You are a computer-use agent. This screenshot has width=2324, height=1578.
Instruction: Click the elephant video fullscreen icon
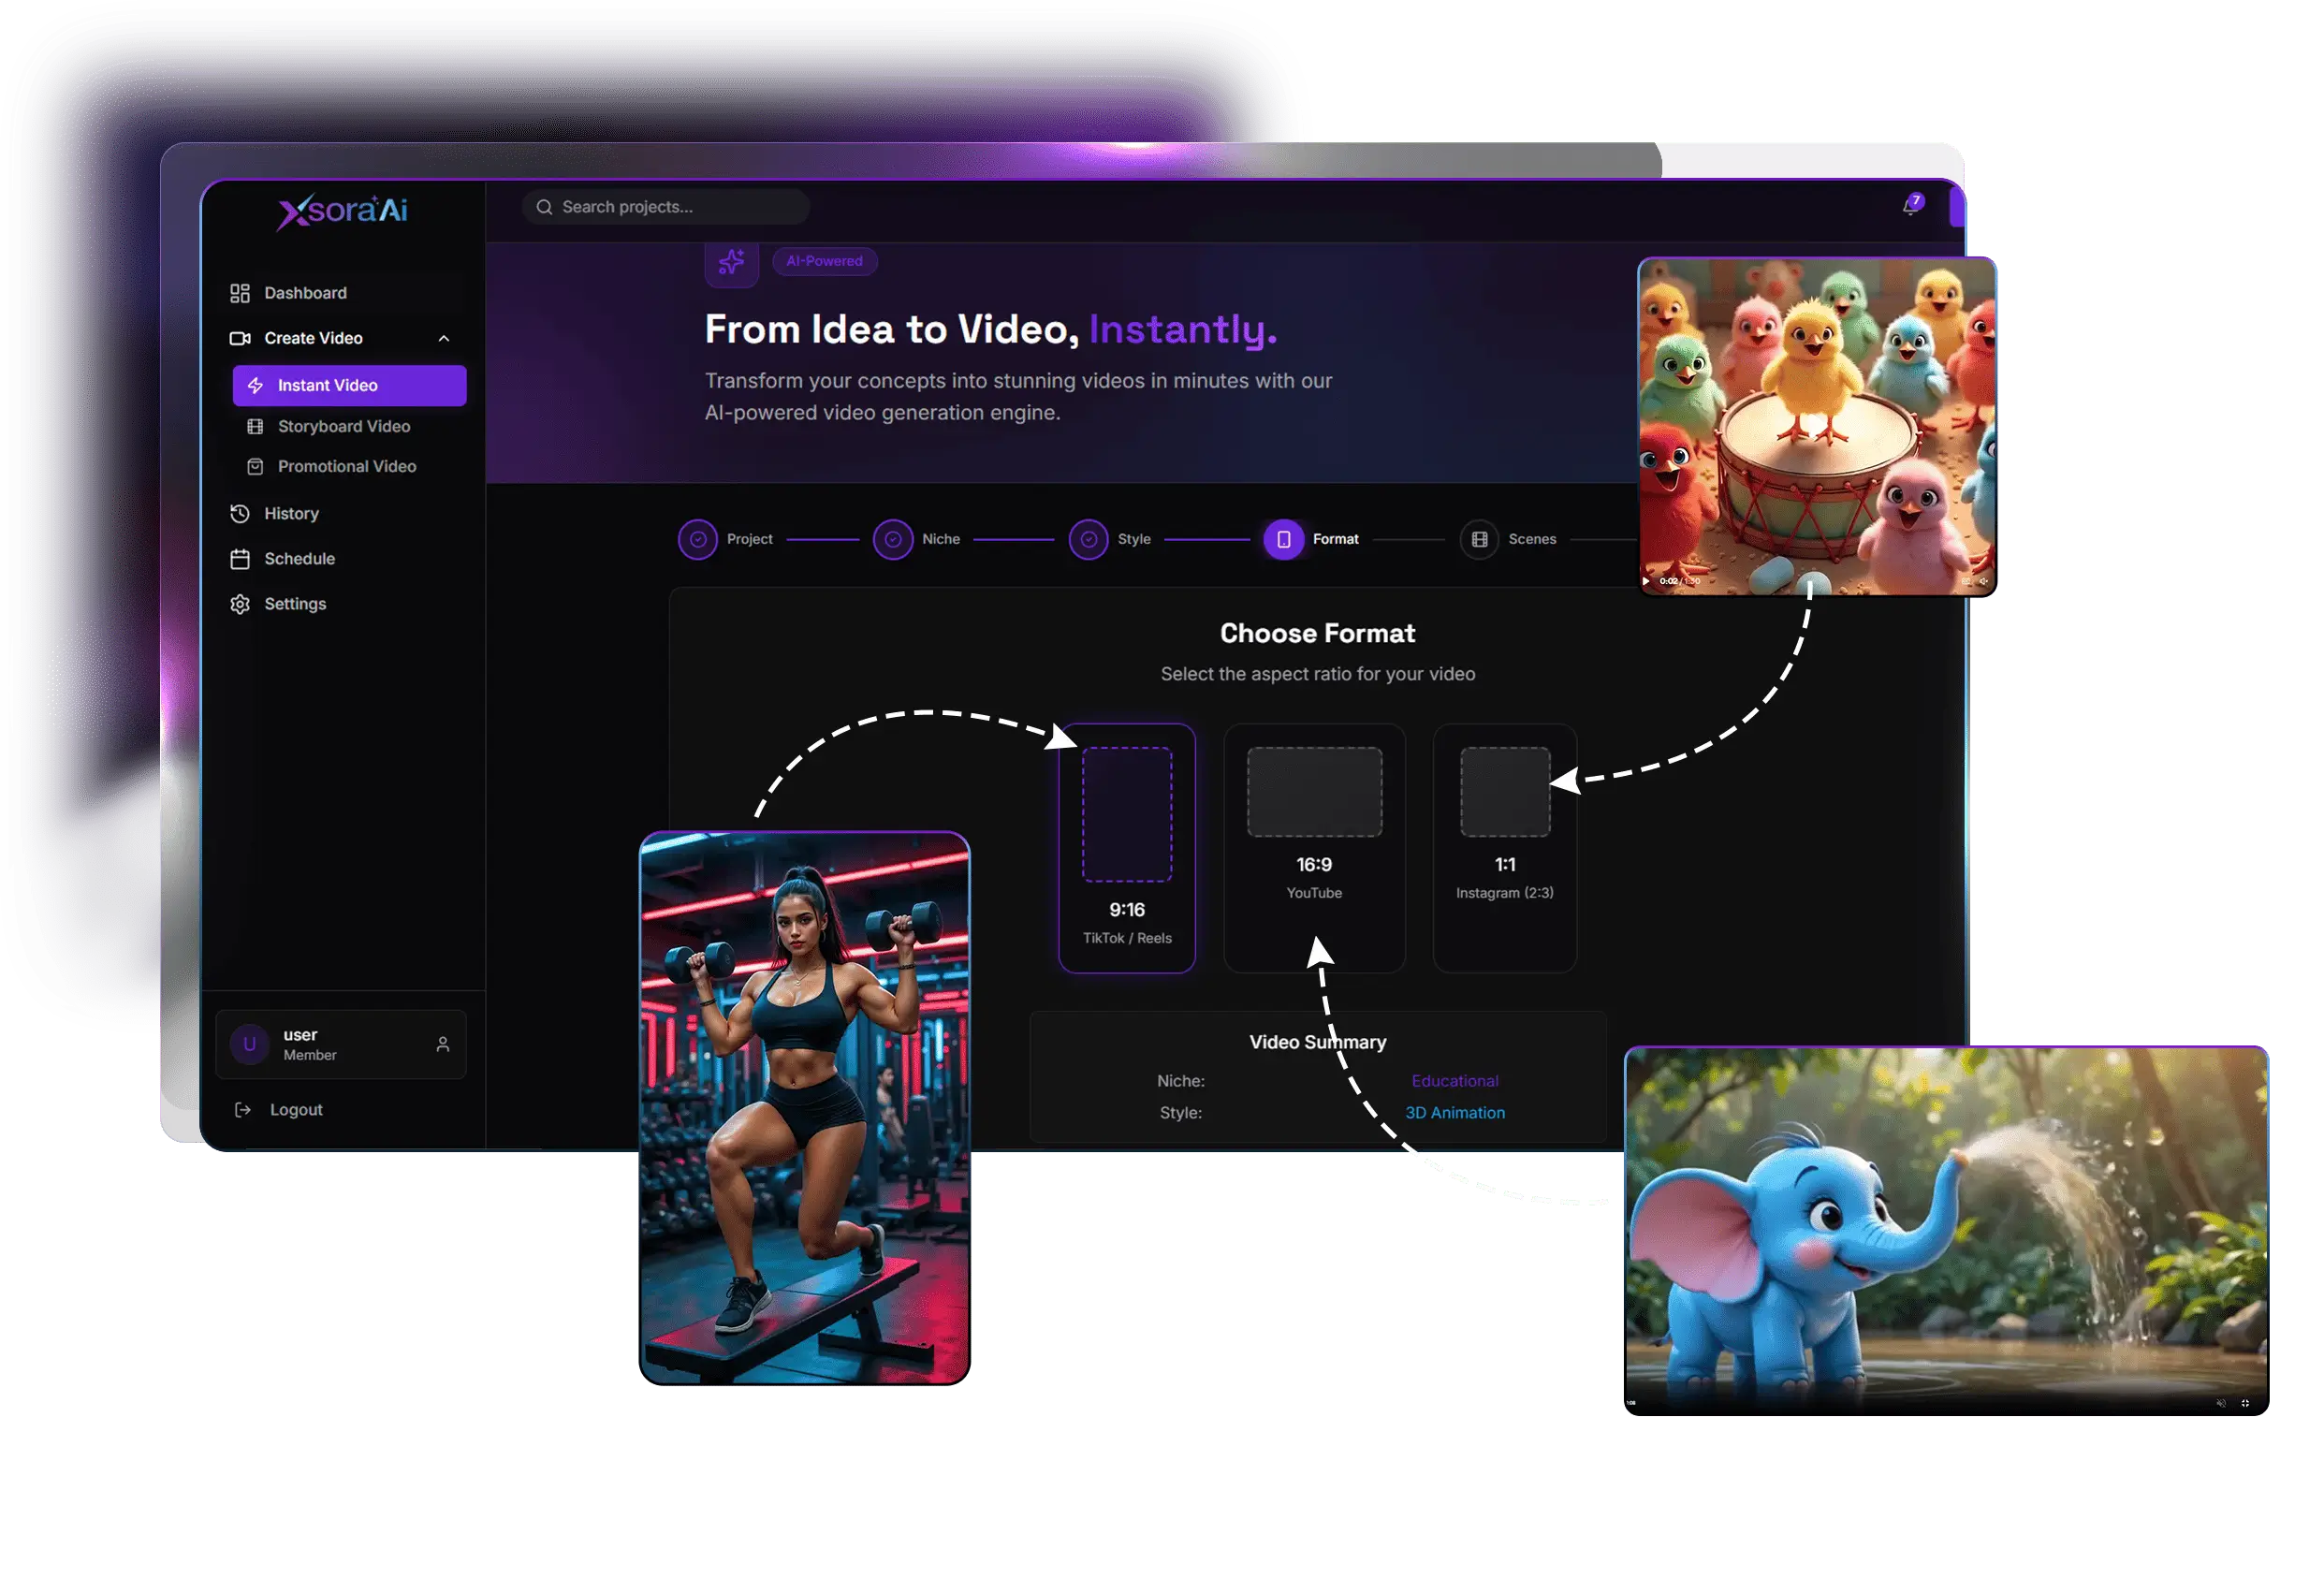click(x=2245, y=1403)
